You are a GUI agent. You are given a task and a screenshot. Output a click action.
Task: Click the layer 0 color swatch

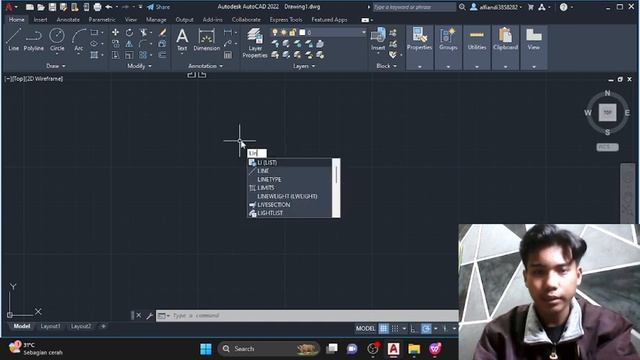[x=302, y=32]
